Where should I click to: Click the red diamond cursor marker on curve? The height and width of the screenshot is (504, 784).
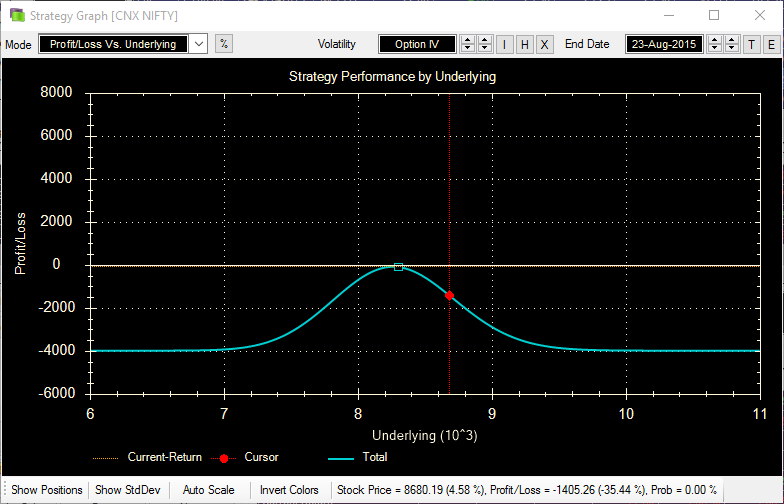[x=449, y=296]
